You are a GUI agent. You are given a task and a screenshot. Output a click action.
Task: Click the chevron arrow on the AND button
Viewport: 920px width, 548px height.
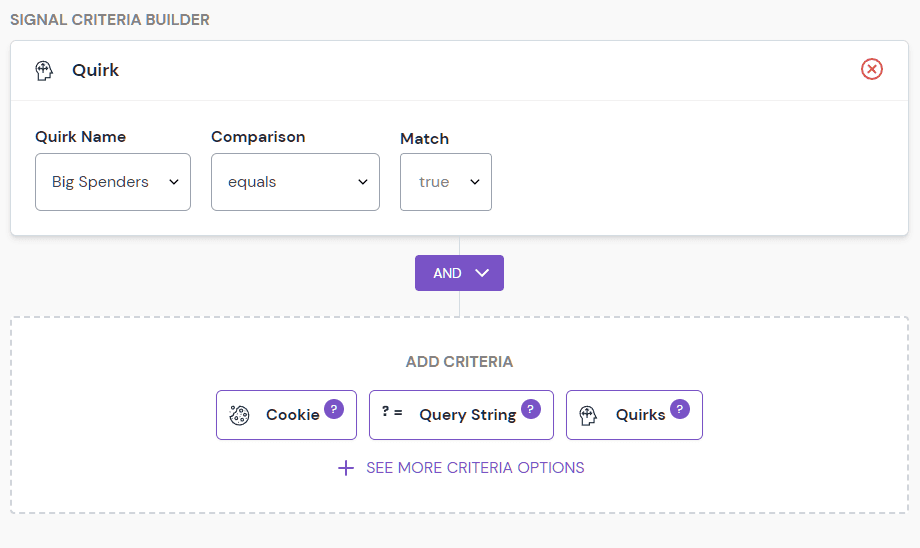[482, 273]
